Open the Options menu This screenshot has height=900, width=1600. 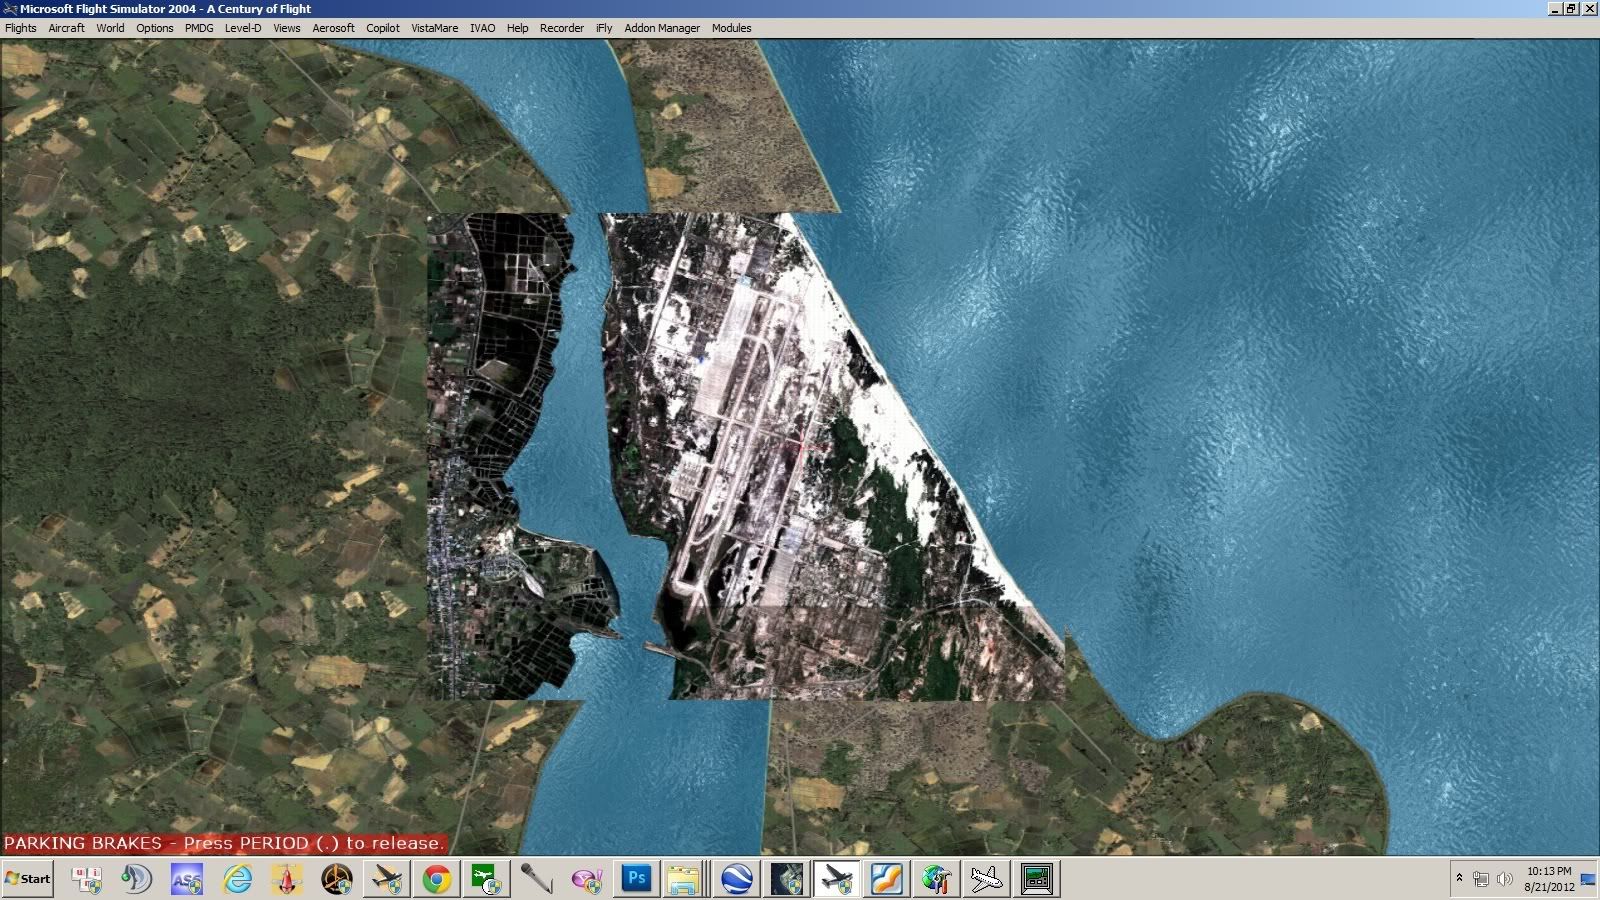click(x=154, y=28)
